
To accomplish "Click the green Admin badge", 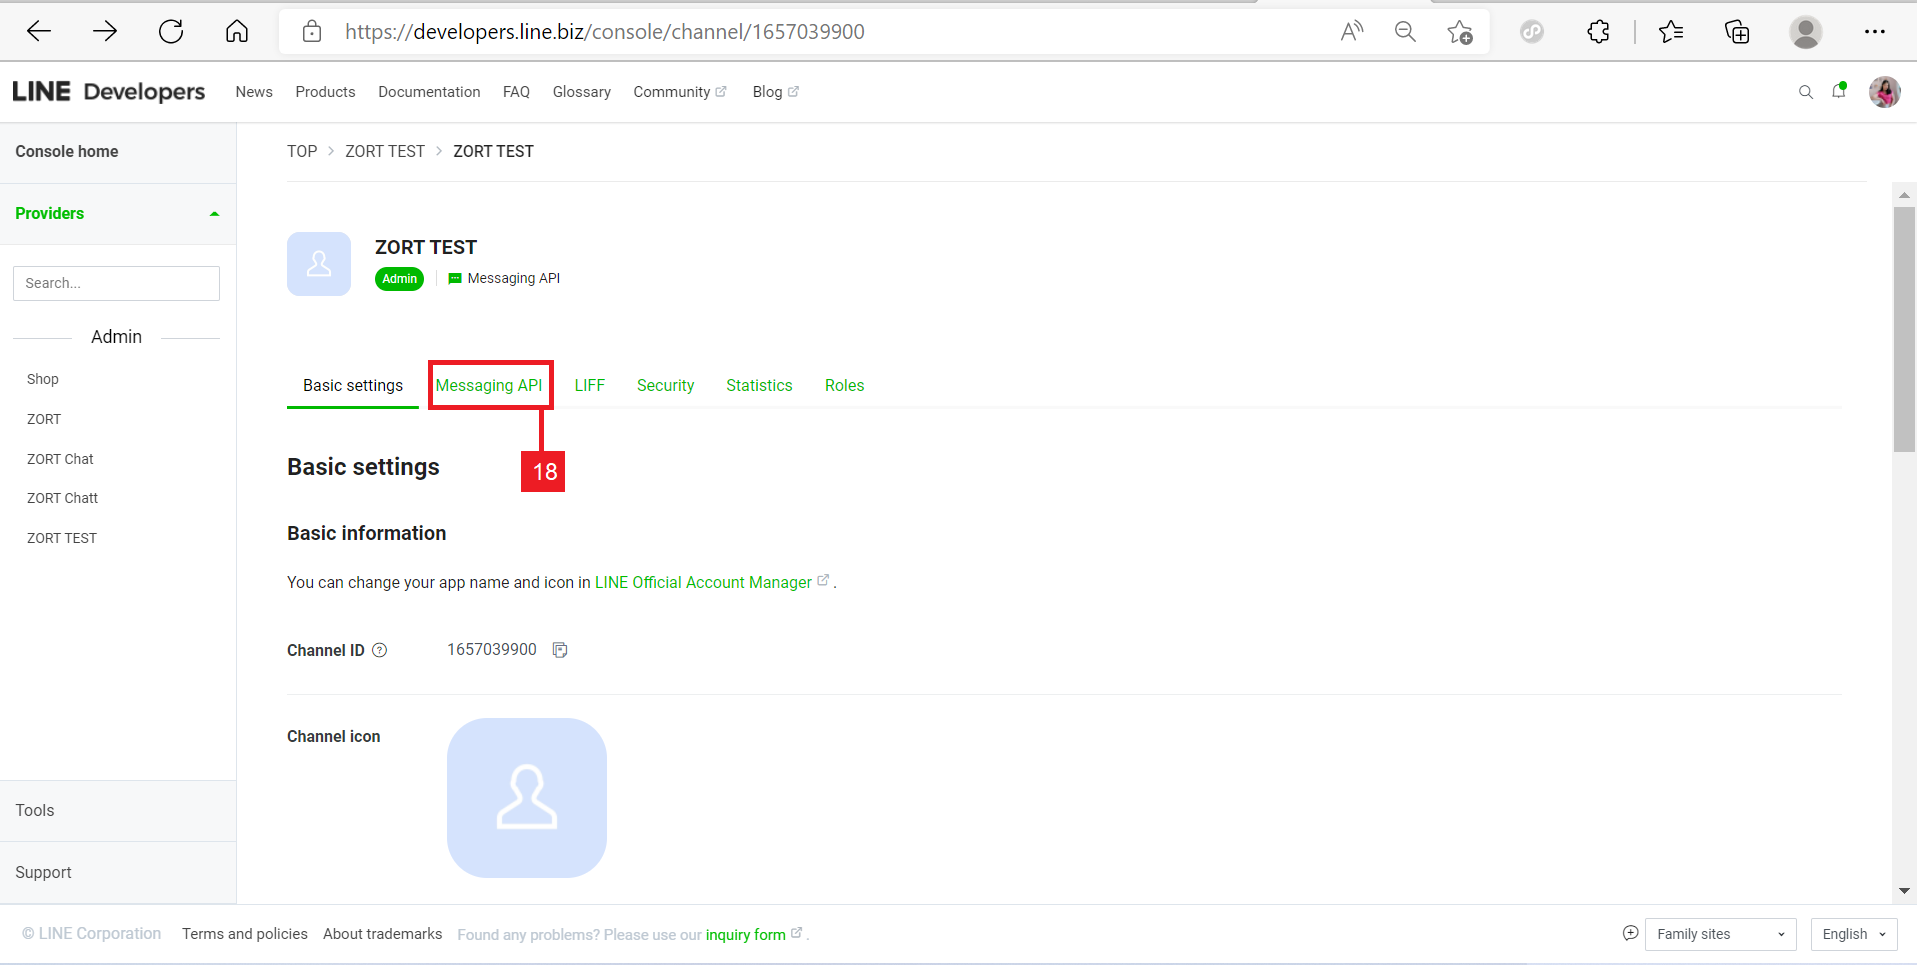I will click(399, 279).
